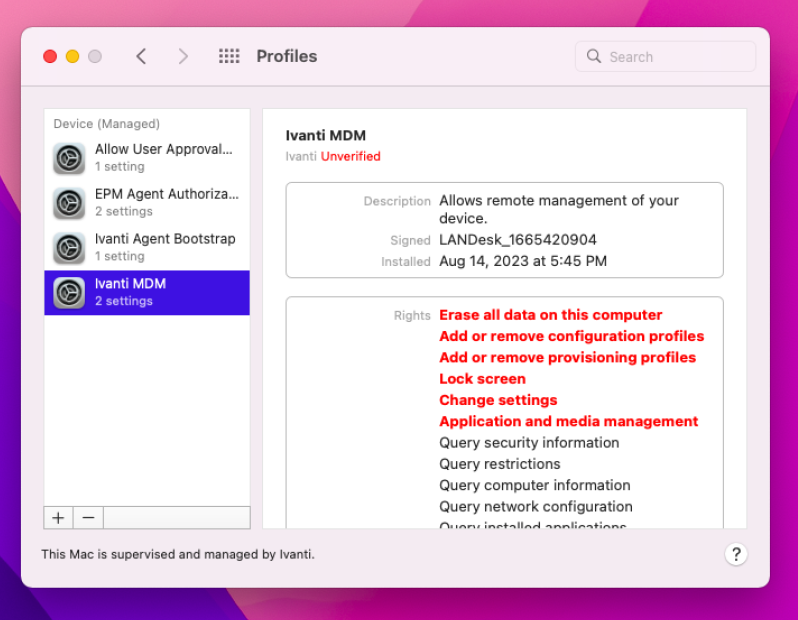Image resolution: width=798 pixels, height=620 pixels.
Task: Click the Ivanti MDM profile icon
Action: coord(69,293)
